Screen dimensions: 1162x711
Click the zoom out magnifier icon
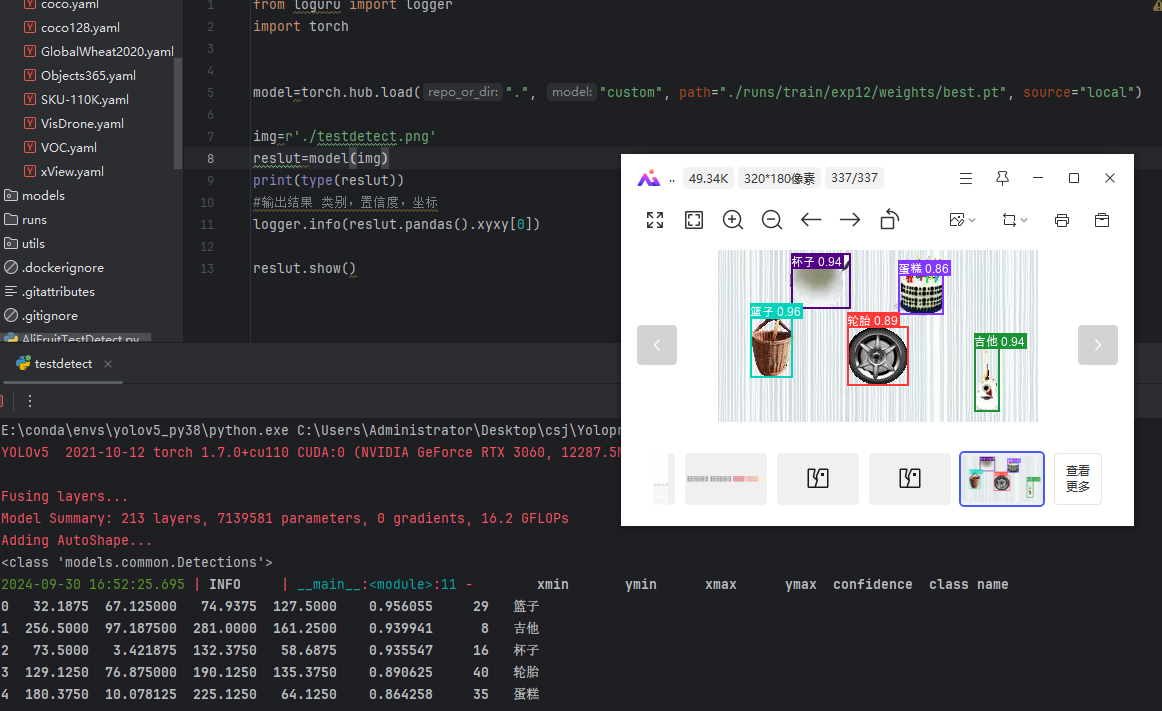772,220
